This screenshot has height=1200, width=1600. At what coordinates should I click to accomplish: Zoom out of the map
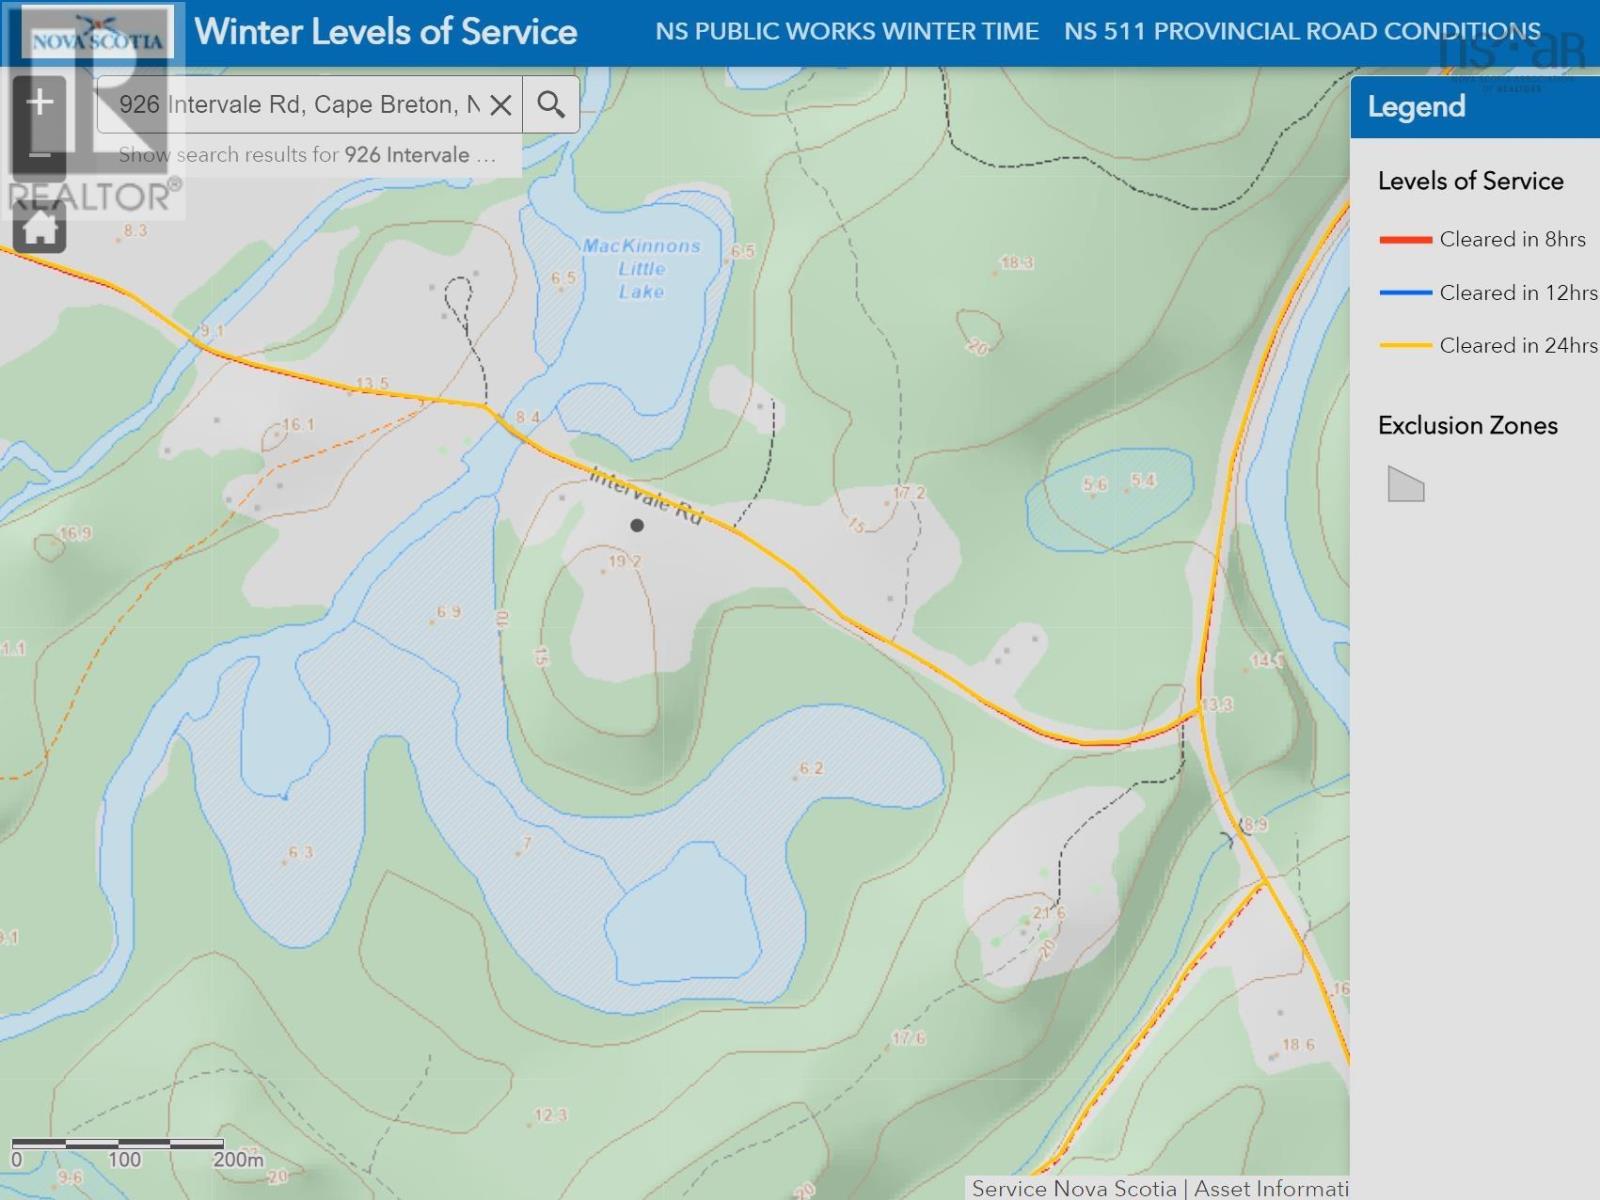pos(40,154)
